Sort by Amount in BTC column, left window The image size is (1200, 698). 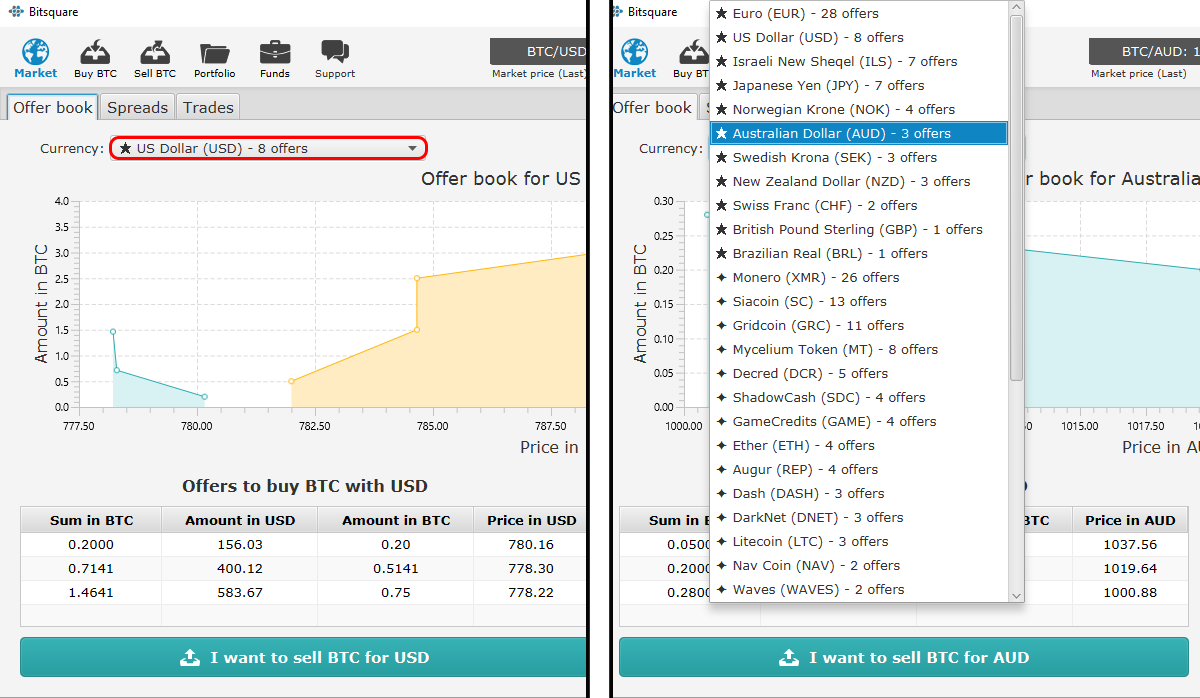click(396, 520)
